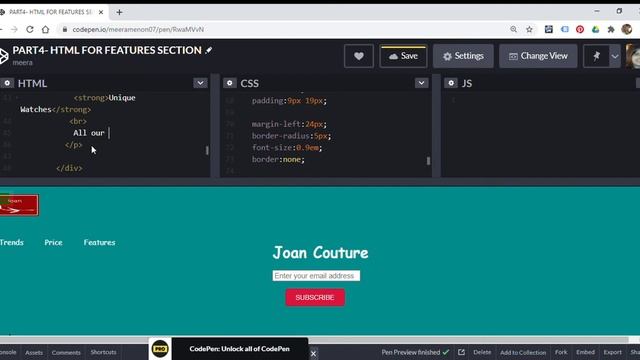Open CSS editor settings gear
Screen dimensions: 640x360
pyautogui.click(x=230, y=83)
